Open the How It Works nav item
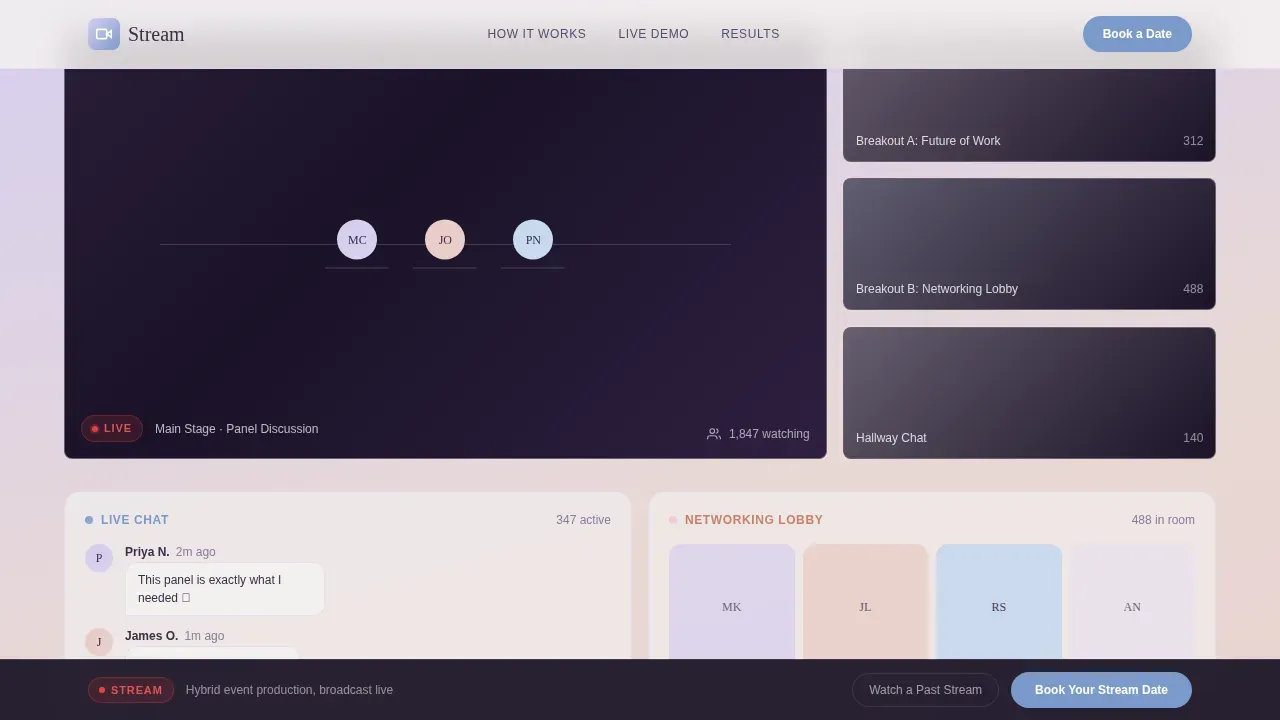 coord(537,34)
